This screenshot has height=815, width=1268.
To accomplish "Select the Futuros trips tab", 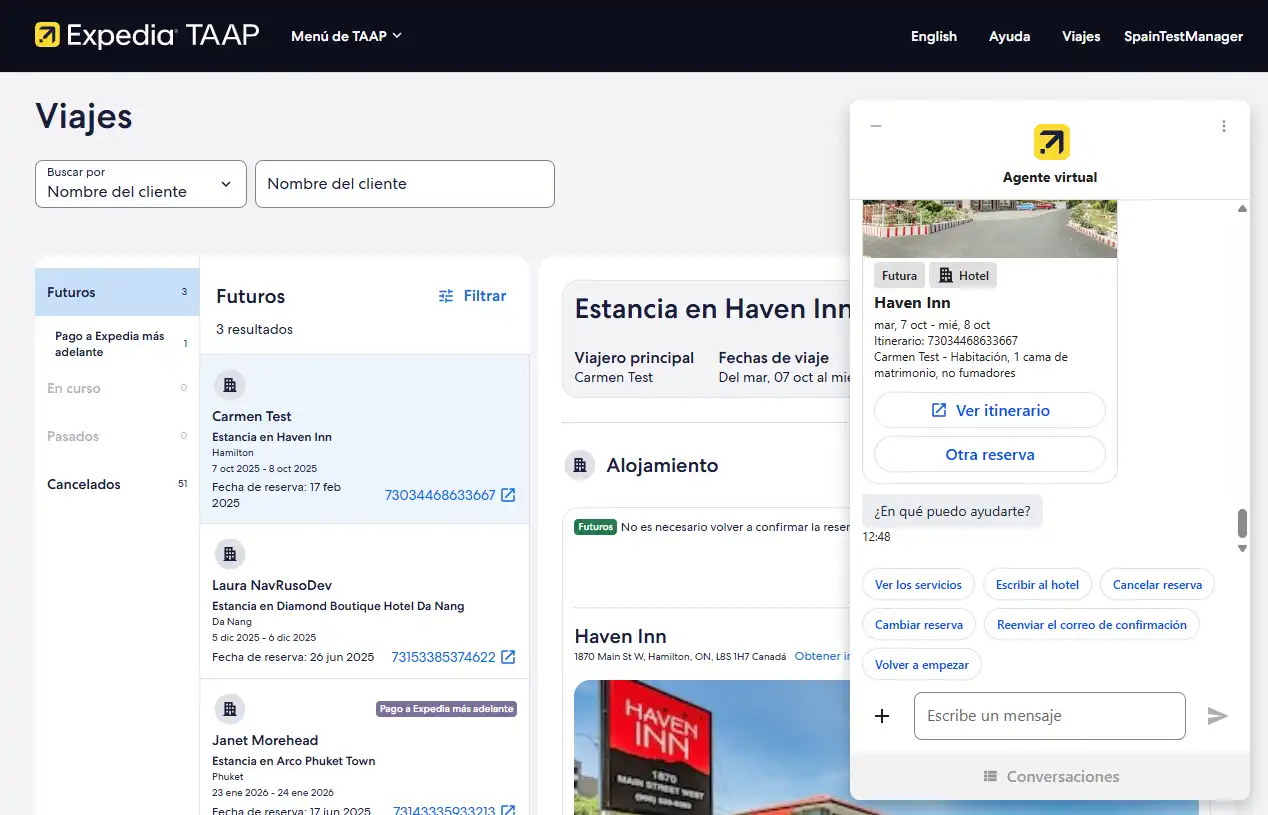I will pos(117,292).
